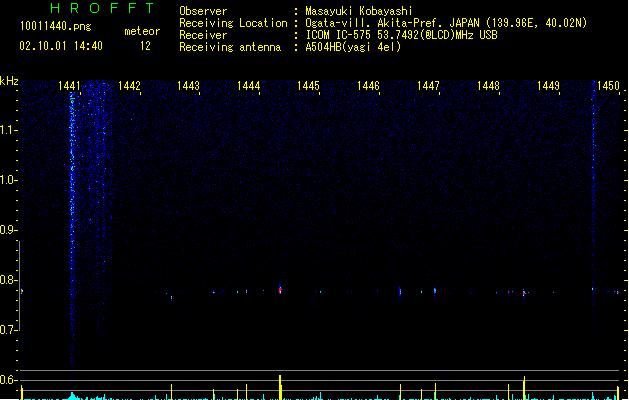Image resolution: width=629 pixels, height=400 pixels.
Task: Select the A504HB(yagi 4el) antenna text
Action: pos(353,47)
